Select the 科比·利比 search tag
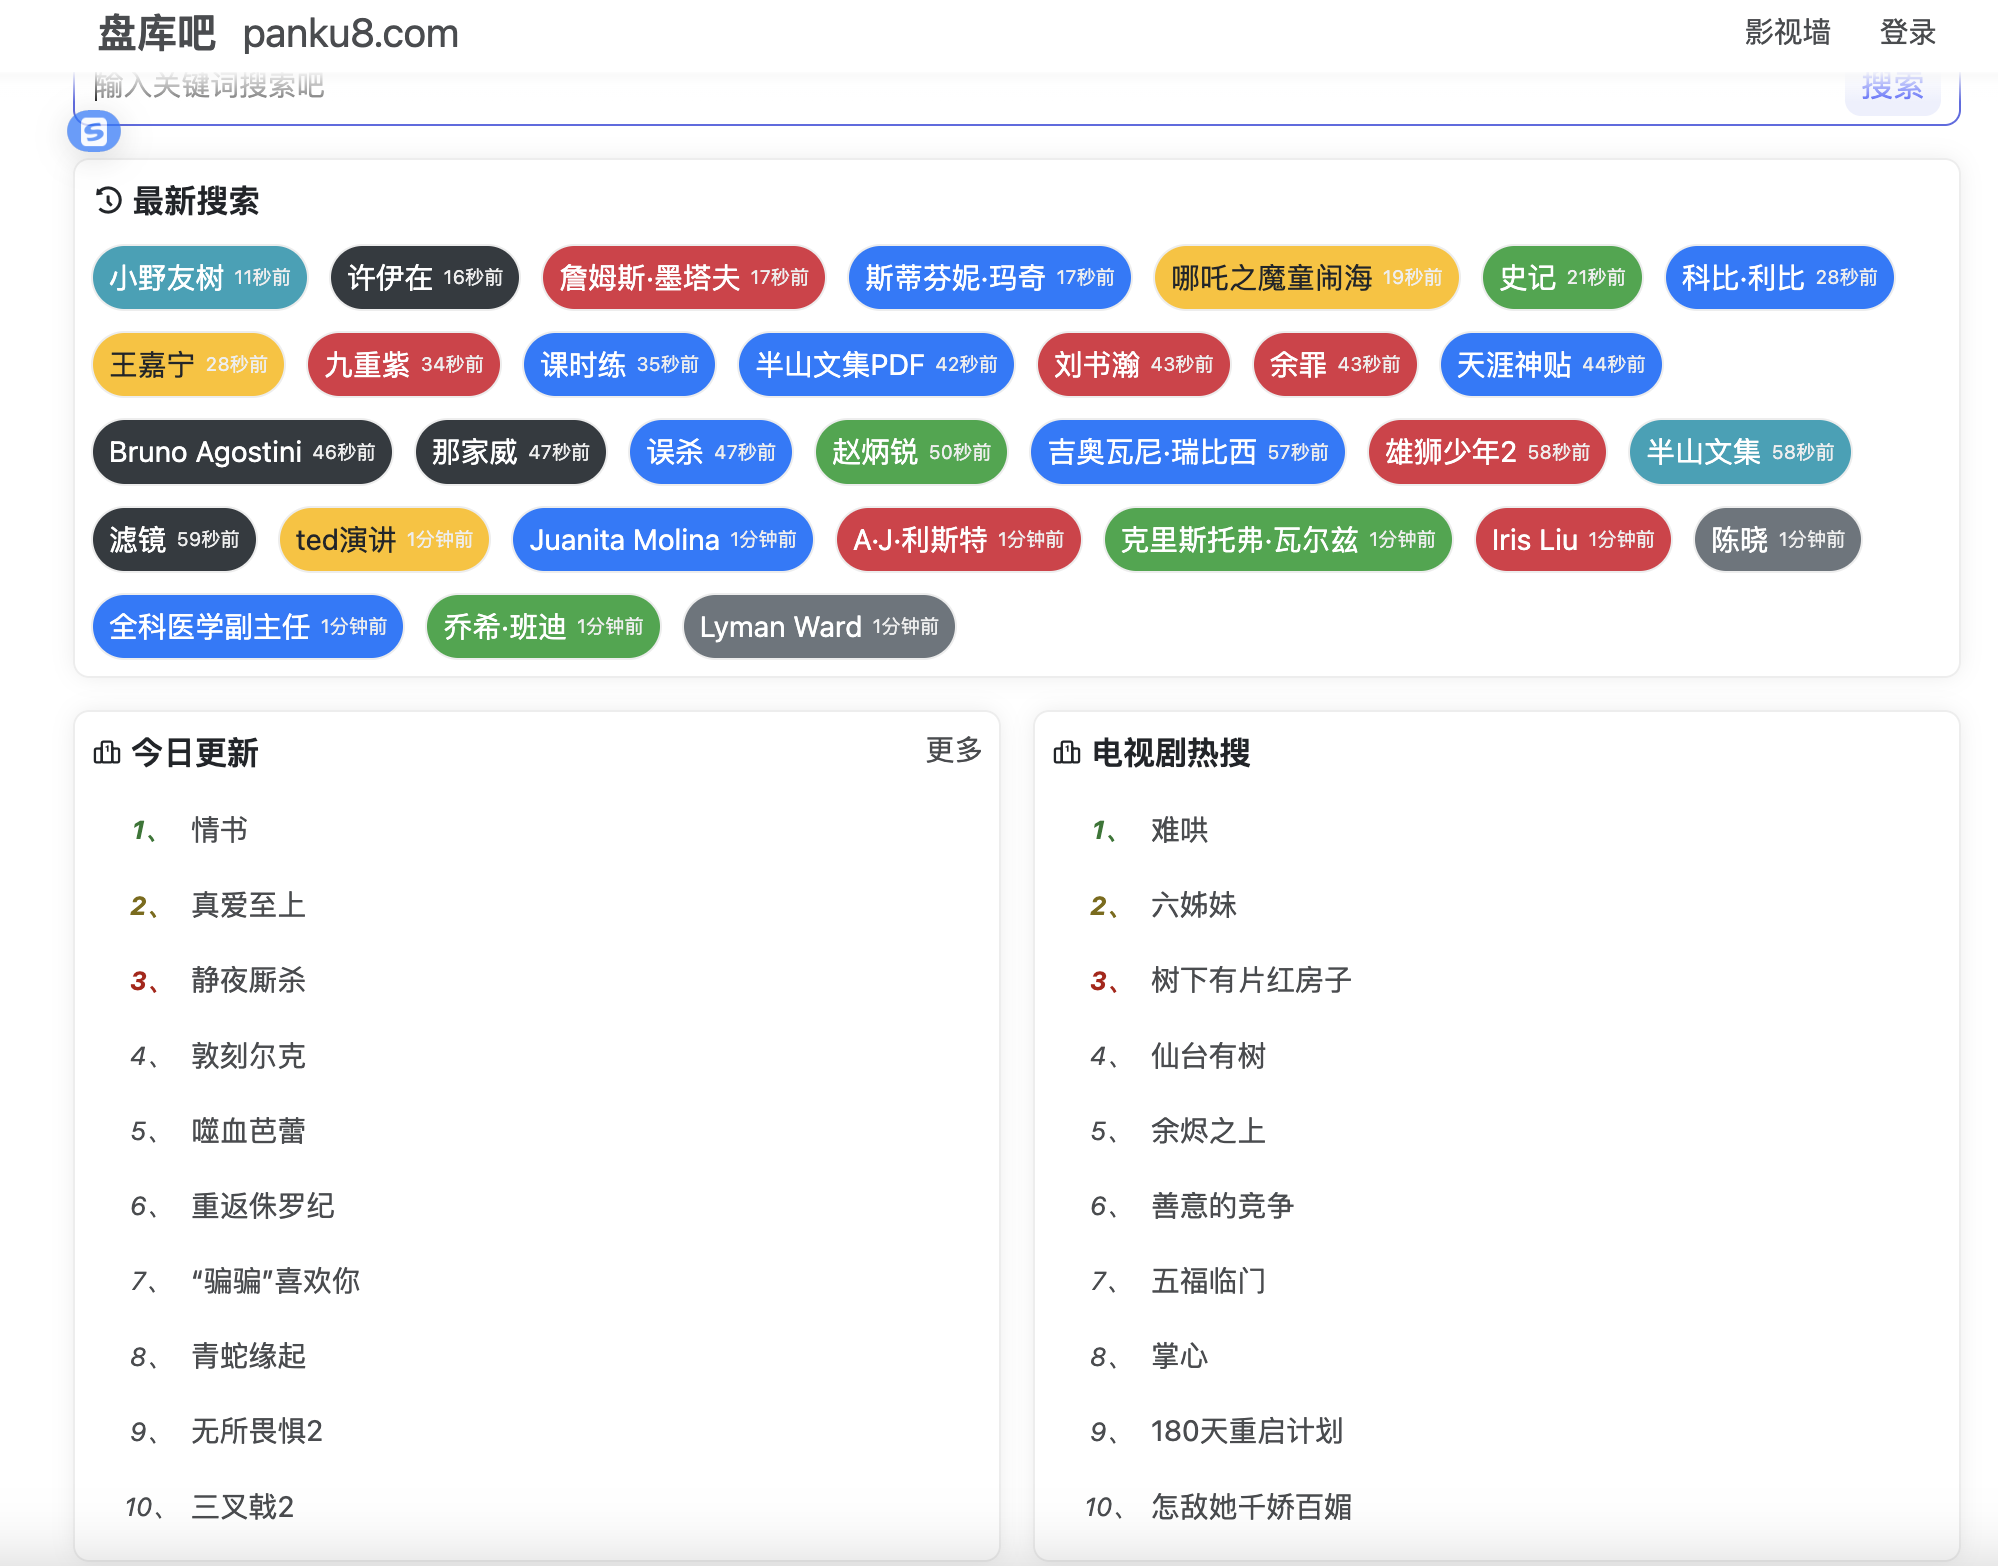Viewport: 1998px width, 1566px height. 1780,278
